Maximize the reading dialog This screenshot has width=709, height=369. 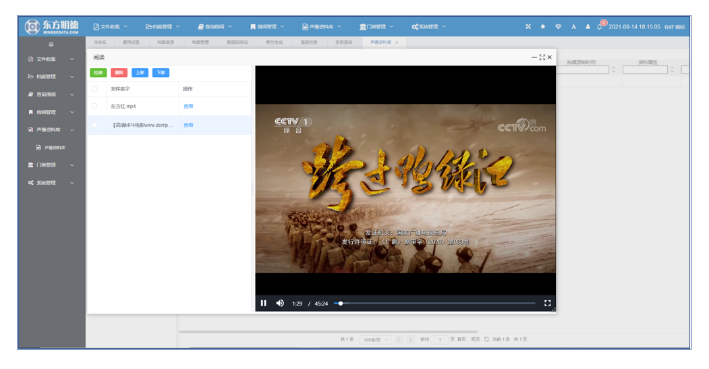(542, 57)
